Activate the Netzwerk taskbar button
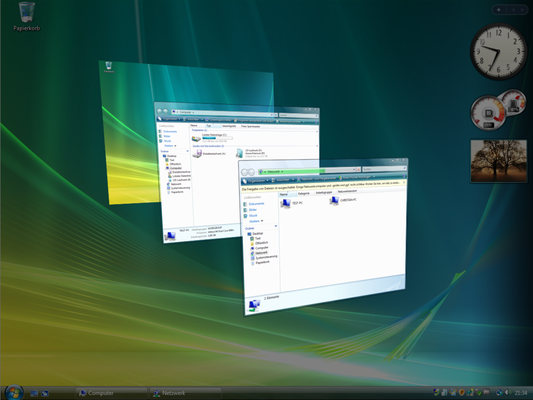Viewport: 533px width, 400px height. (x=186, y=393)
